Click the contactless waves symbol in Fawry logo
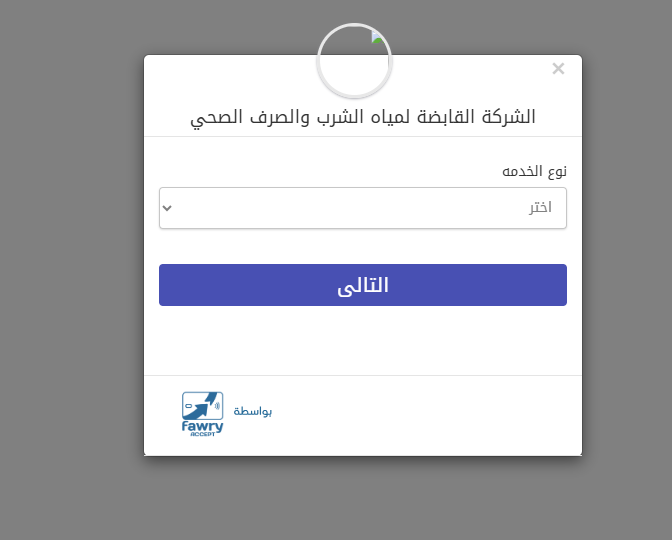672x540 pixels. (218, 405)
